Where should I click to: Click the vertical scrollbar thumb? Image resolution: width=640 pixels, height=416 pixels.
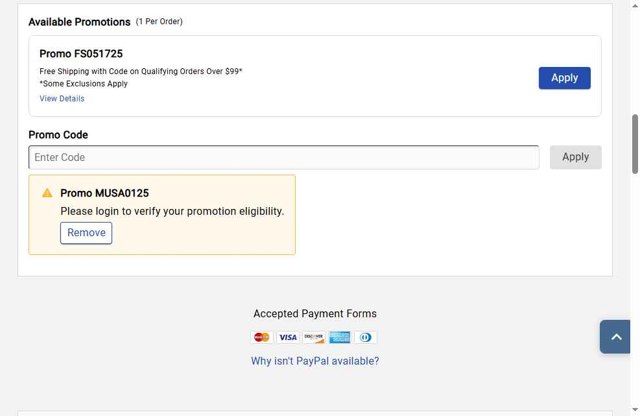635,145
